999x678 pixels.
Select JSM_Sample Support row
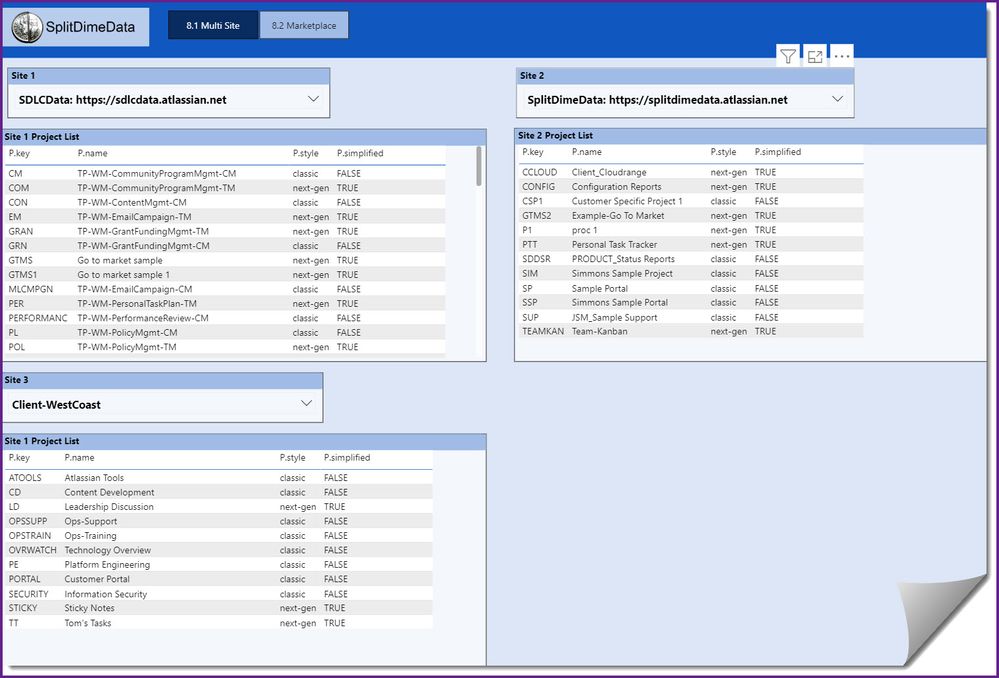(691, 317)
